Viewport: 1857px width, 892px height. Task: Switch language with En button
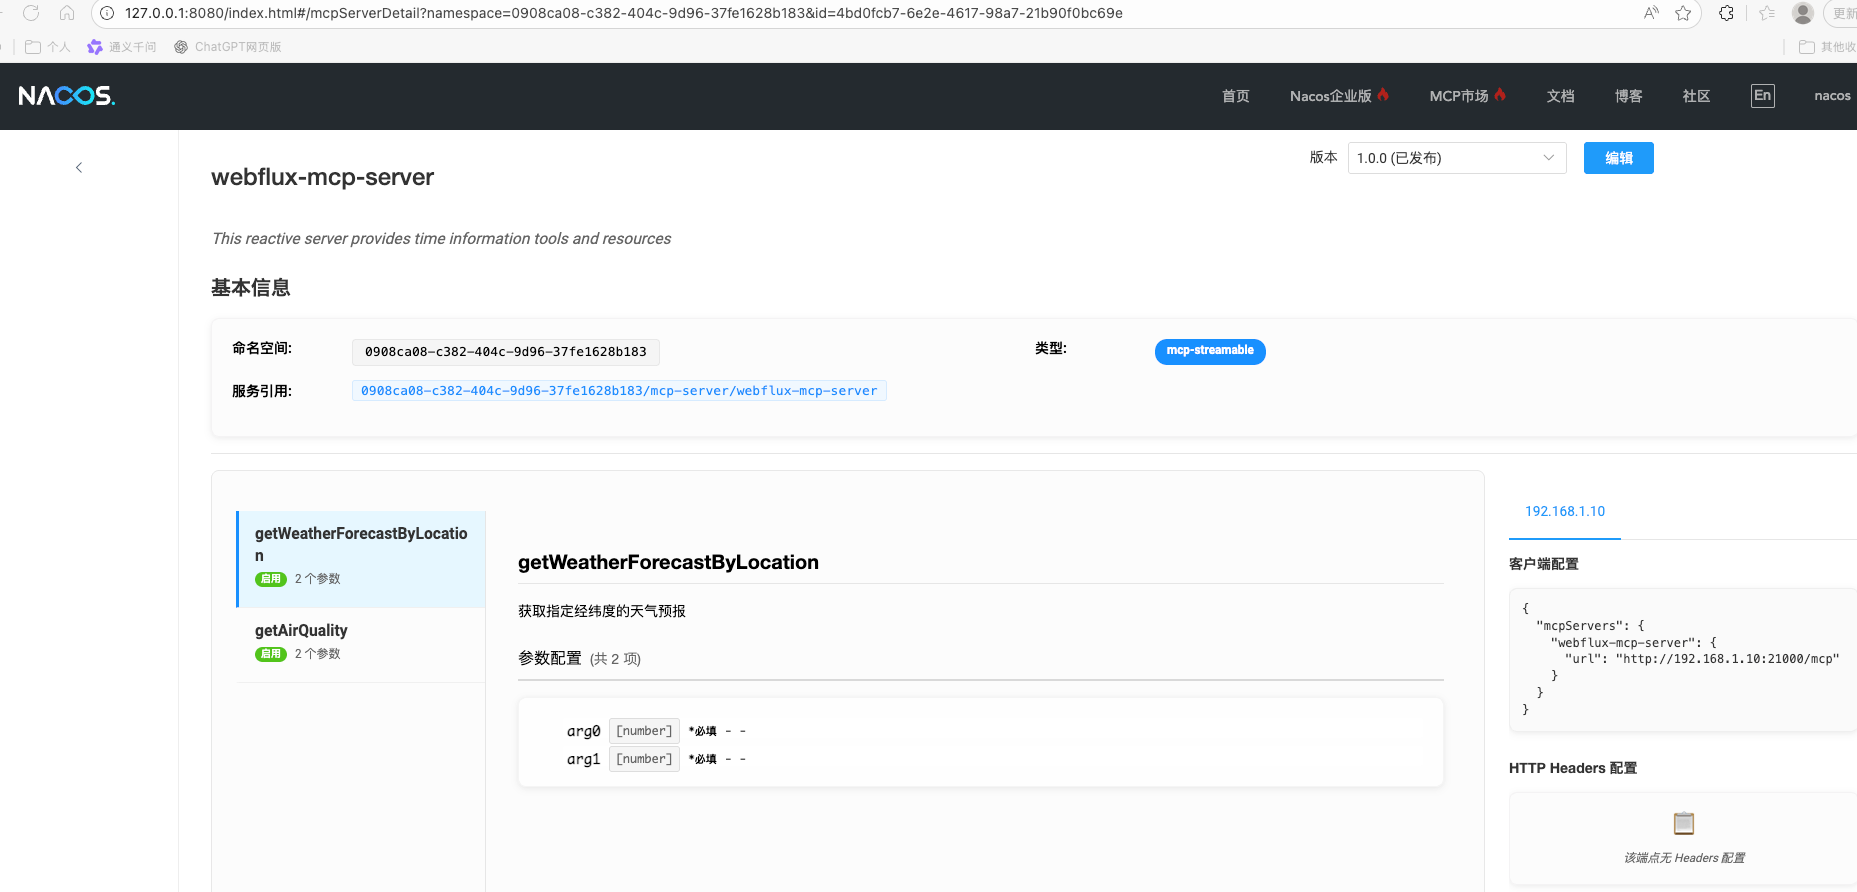tap(1763, 96)
